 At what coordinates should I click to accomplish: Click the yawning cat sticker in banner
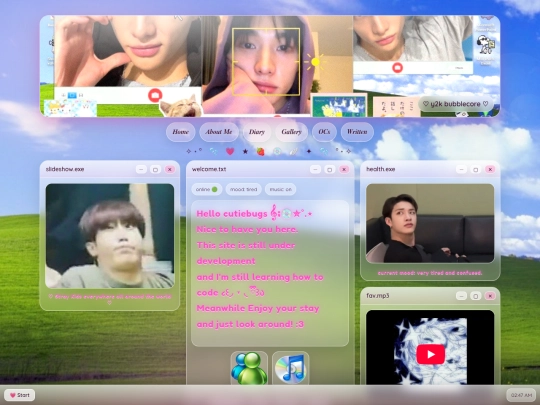click(x=181, y=106)
